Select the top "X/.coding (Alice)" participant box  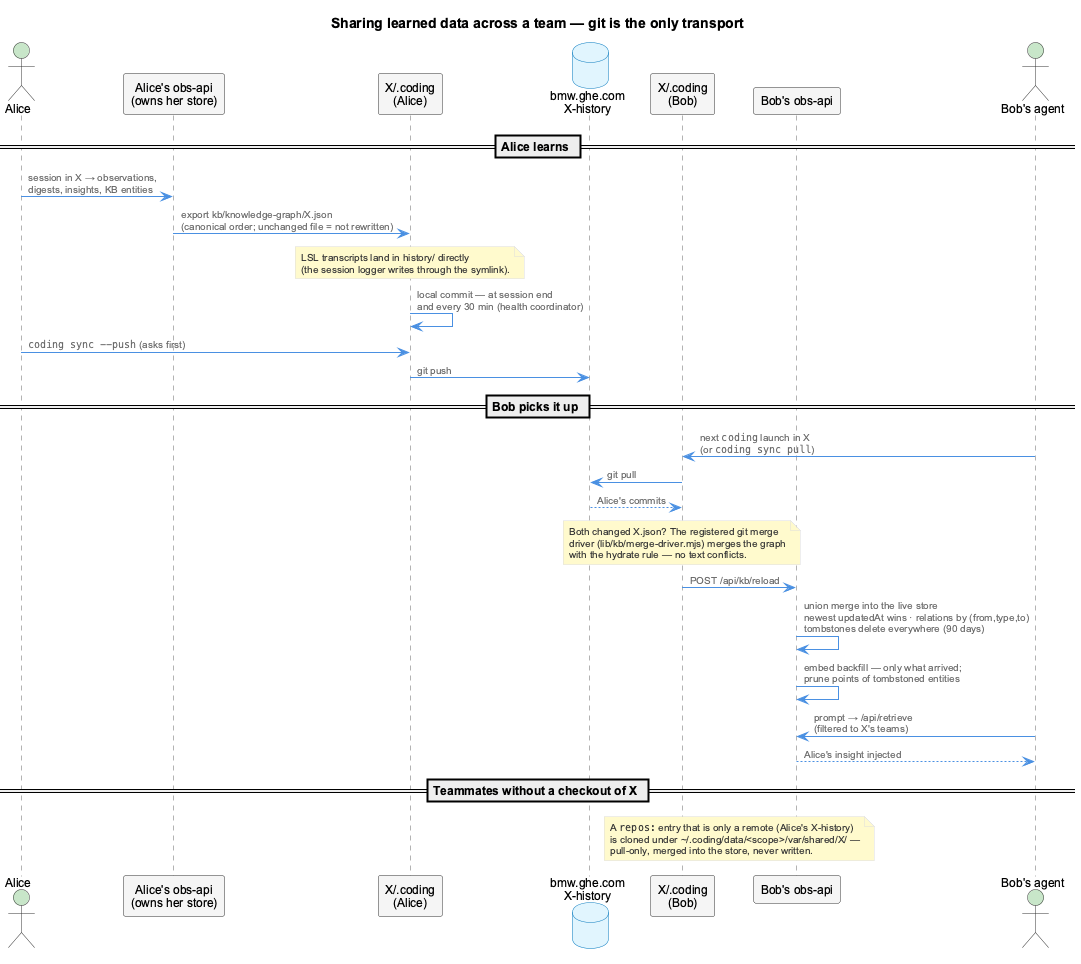coord(410,94)
